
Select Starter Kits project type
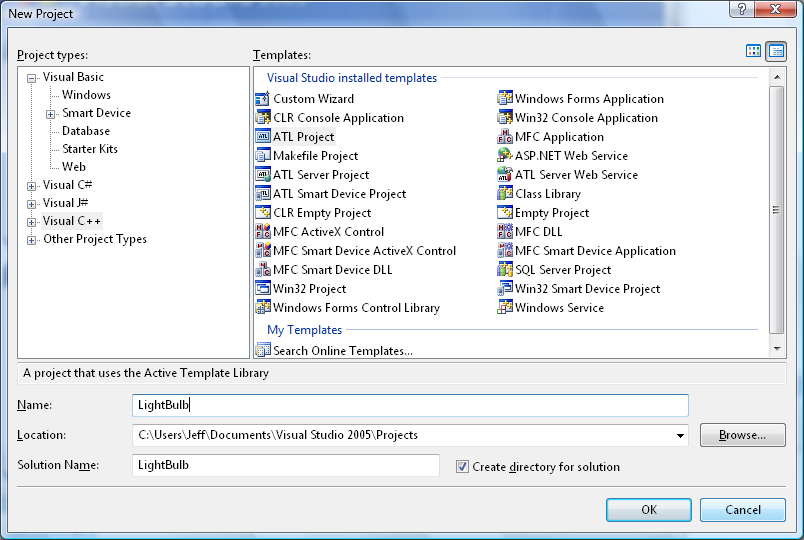click(x=90, y=149)
